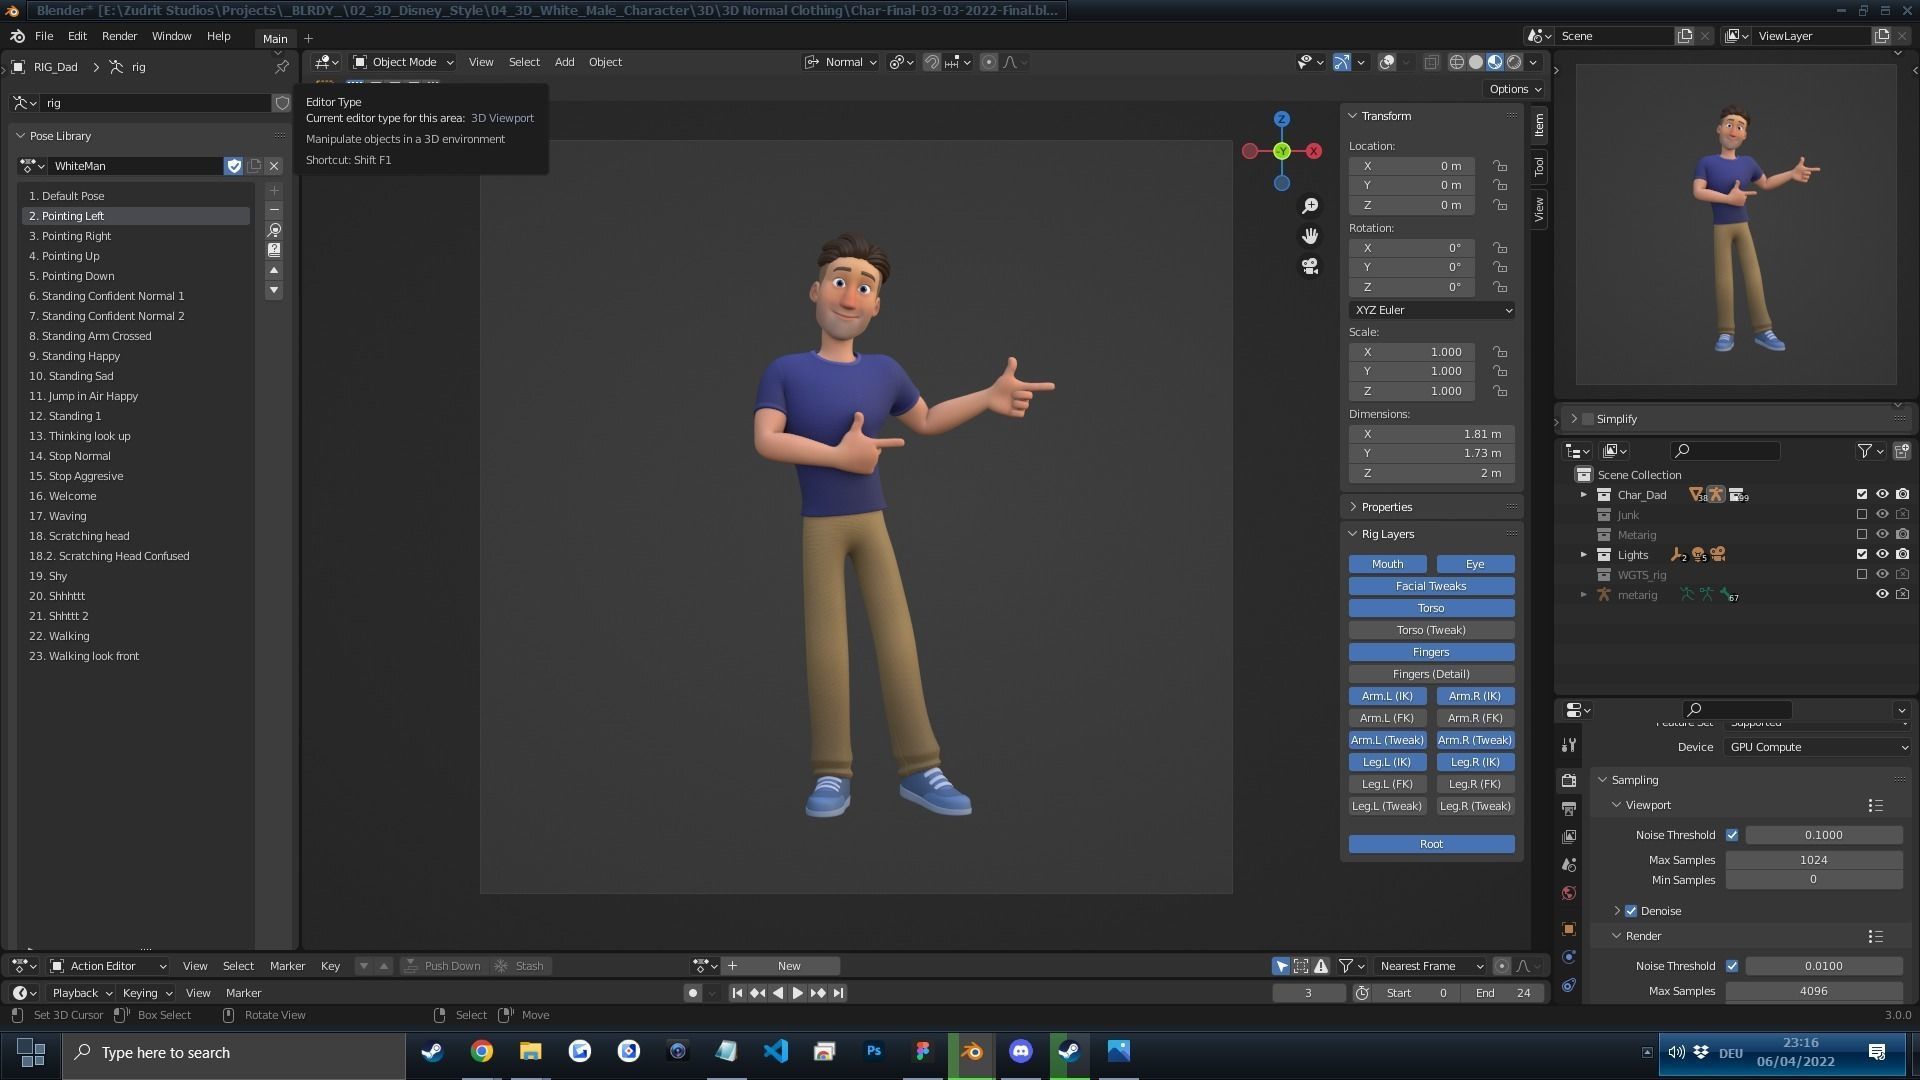Screen dimensions: 1920x1080
Task: Switch to the Tool sidebar tab
Action: (1539, 166)
